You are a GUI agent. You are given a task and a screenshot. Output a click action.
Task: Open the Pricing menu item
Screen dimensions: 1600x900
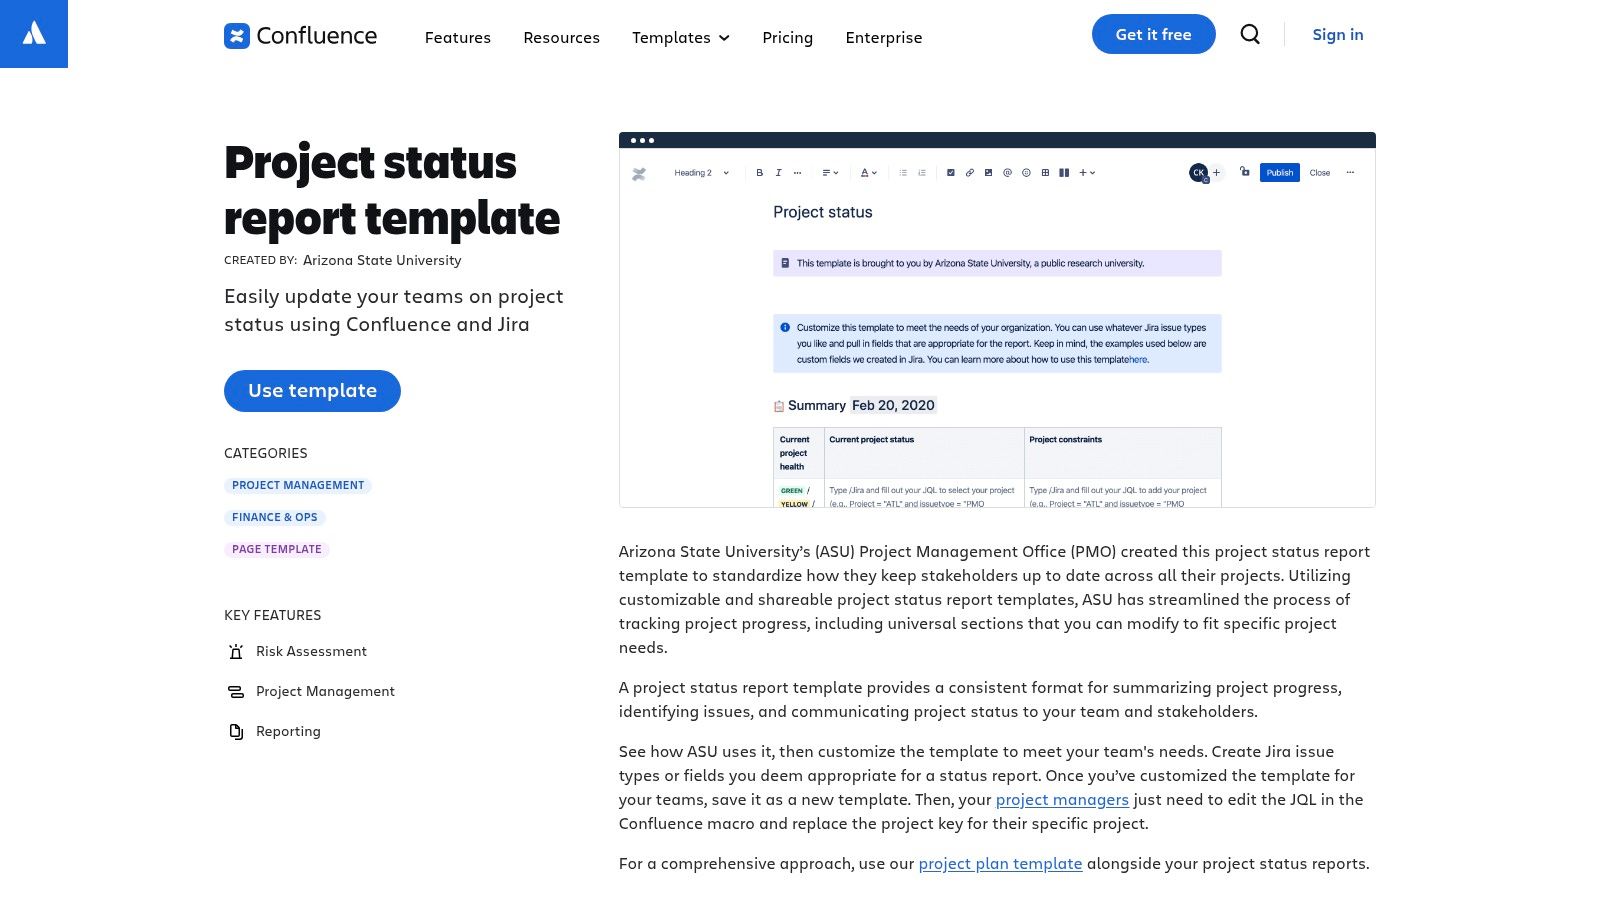(x=787, y=37)
